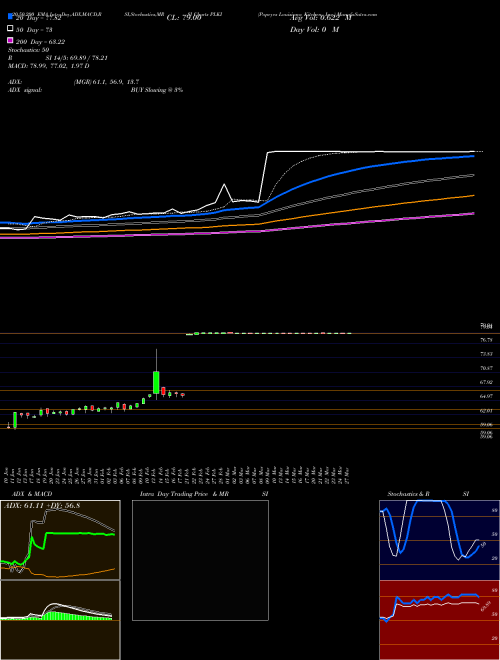The width and height of the screenshot is (500, 660).
Task: Click the 76.78 price axis label
Action: coord(486,339)
